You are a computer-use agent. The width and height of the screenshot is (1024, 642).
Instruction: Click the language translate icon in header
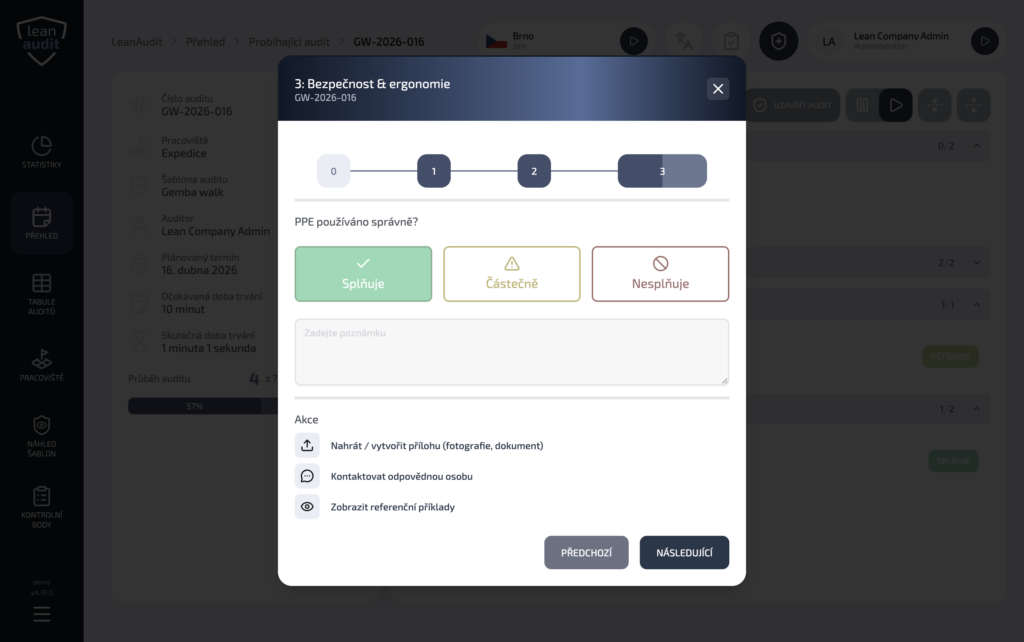pyautogui.click(x=684, y=41)
